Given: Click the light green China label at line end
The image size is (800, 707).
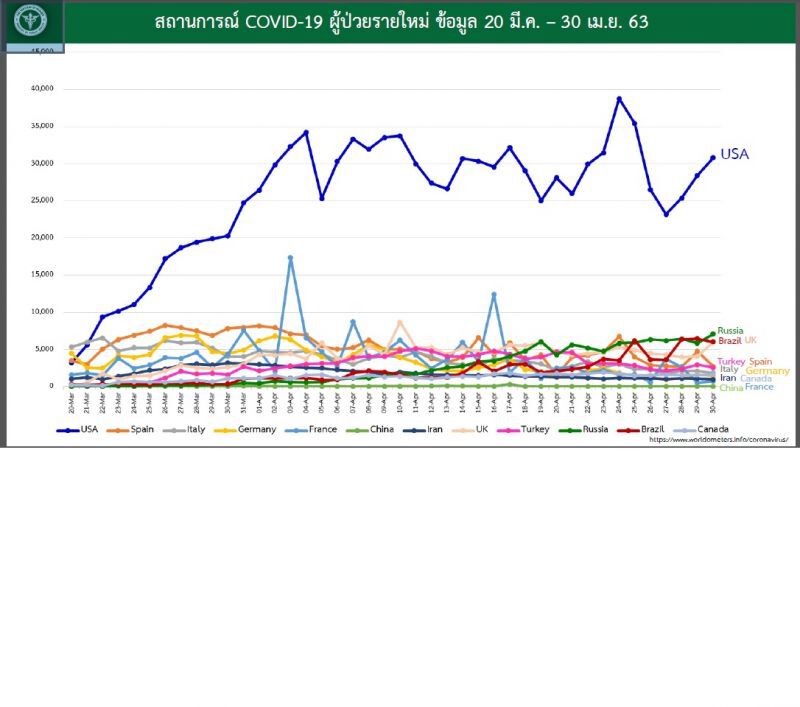Looking at the screenshot, I should 731,388.
